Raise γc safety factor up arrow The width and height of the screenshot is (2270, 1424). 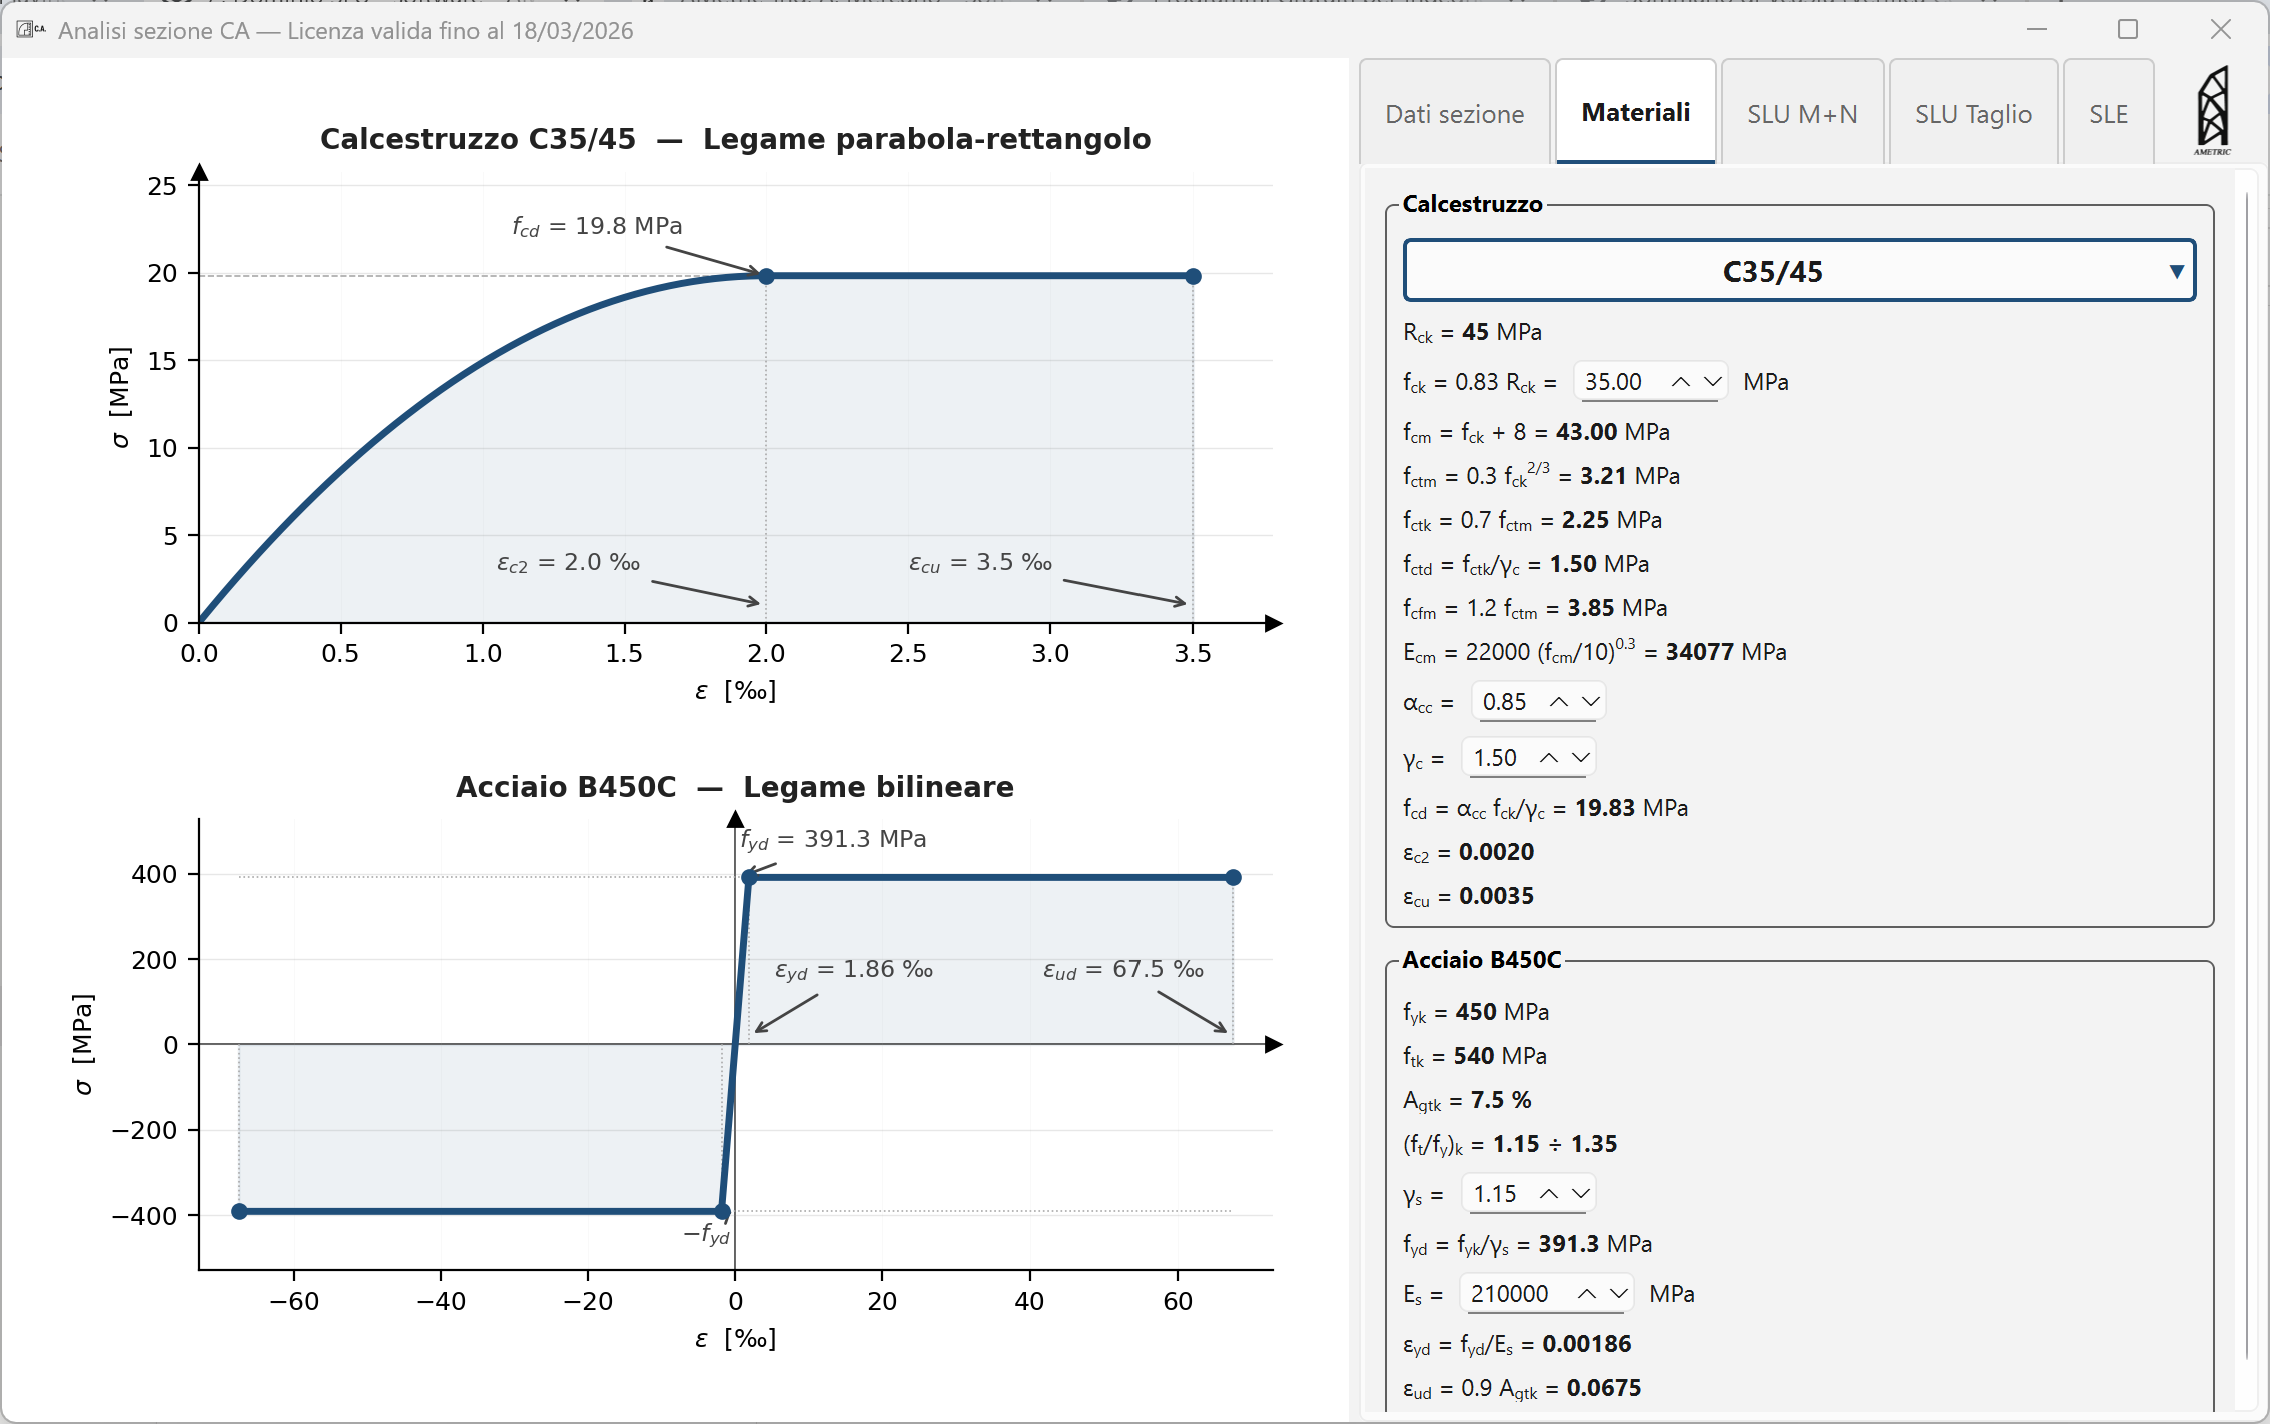click(1549, 758)
